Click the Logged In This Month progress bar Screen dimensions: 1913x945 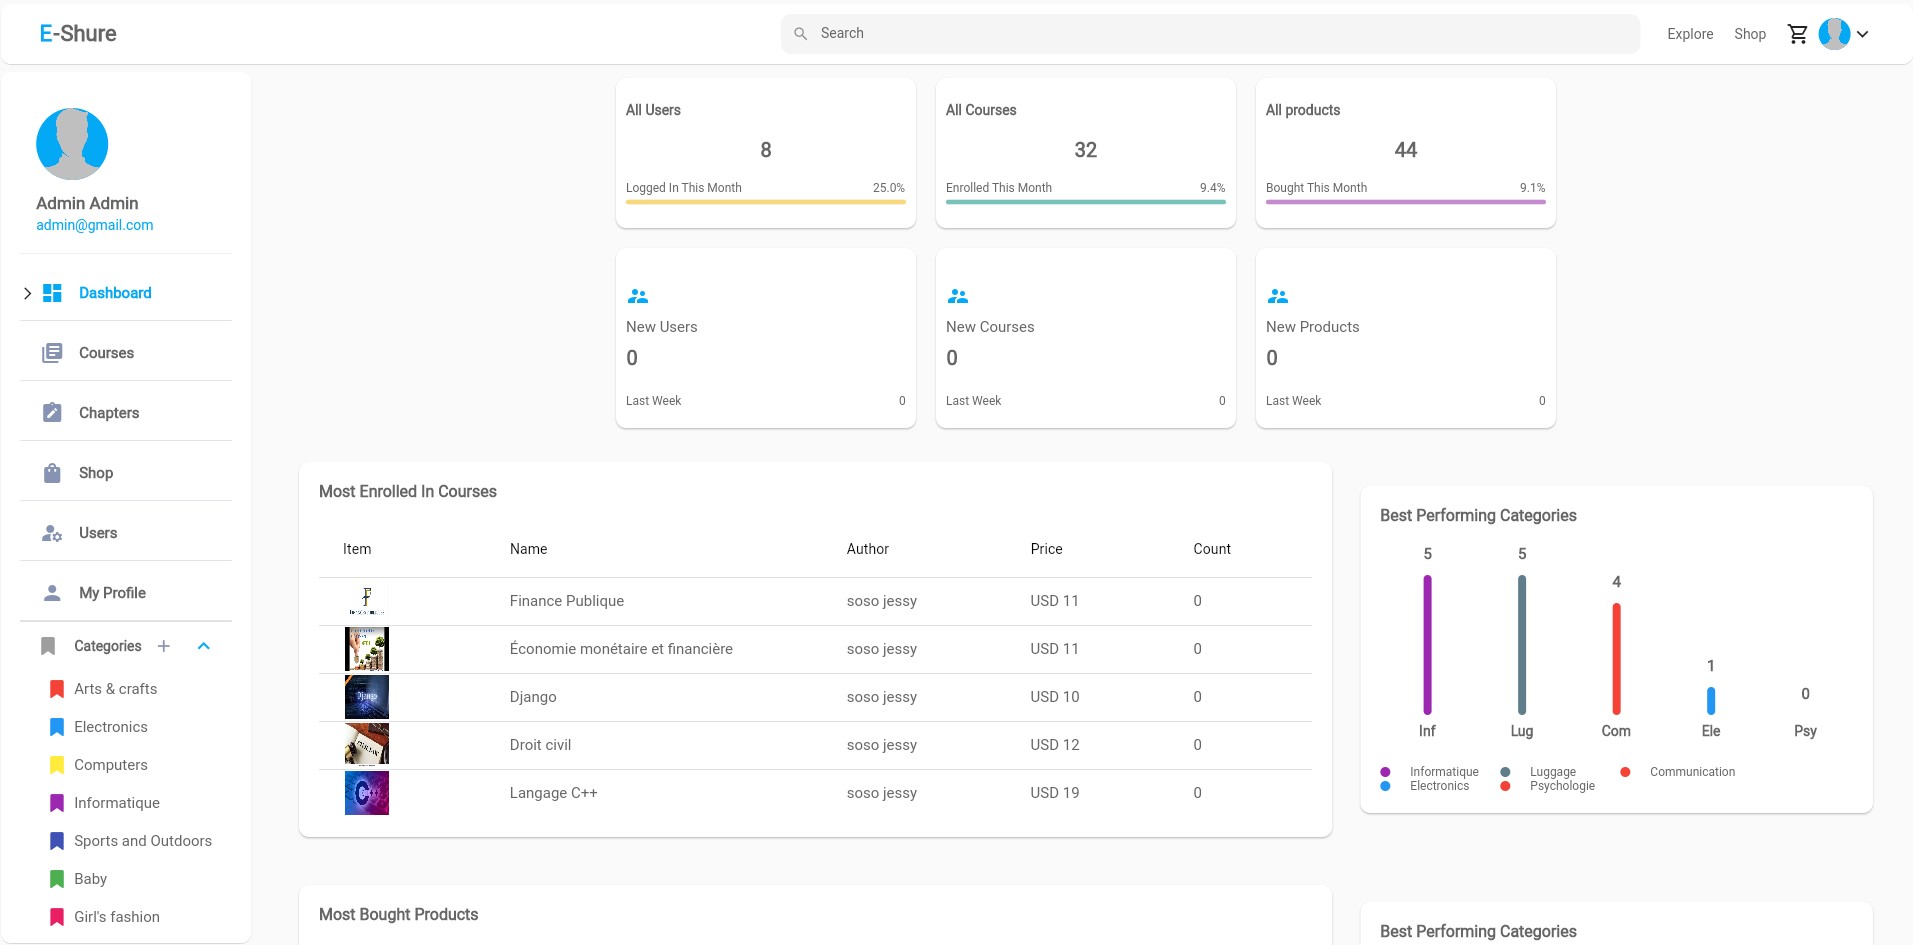click(765, 202)
